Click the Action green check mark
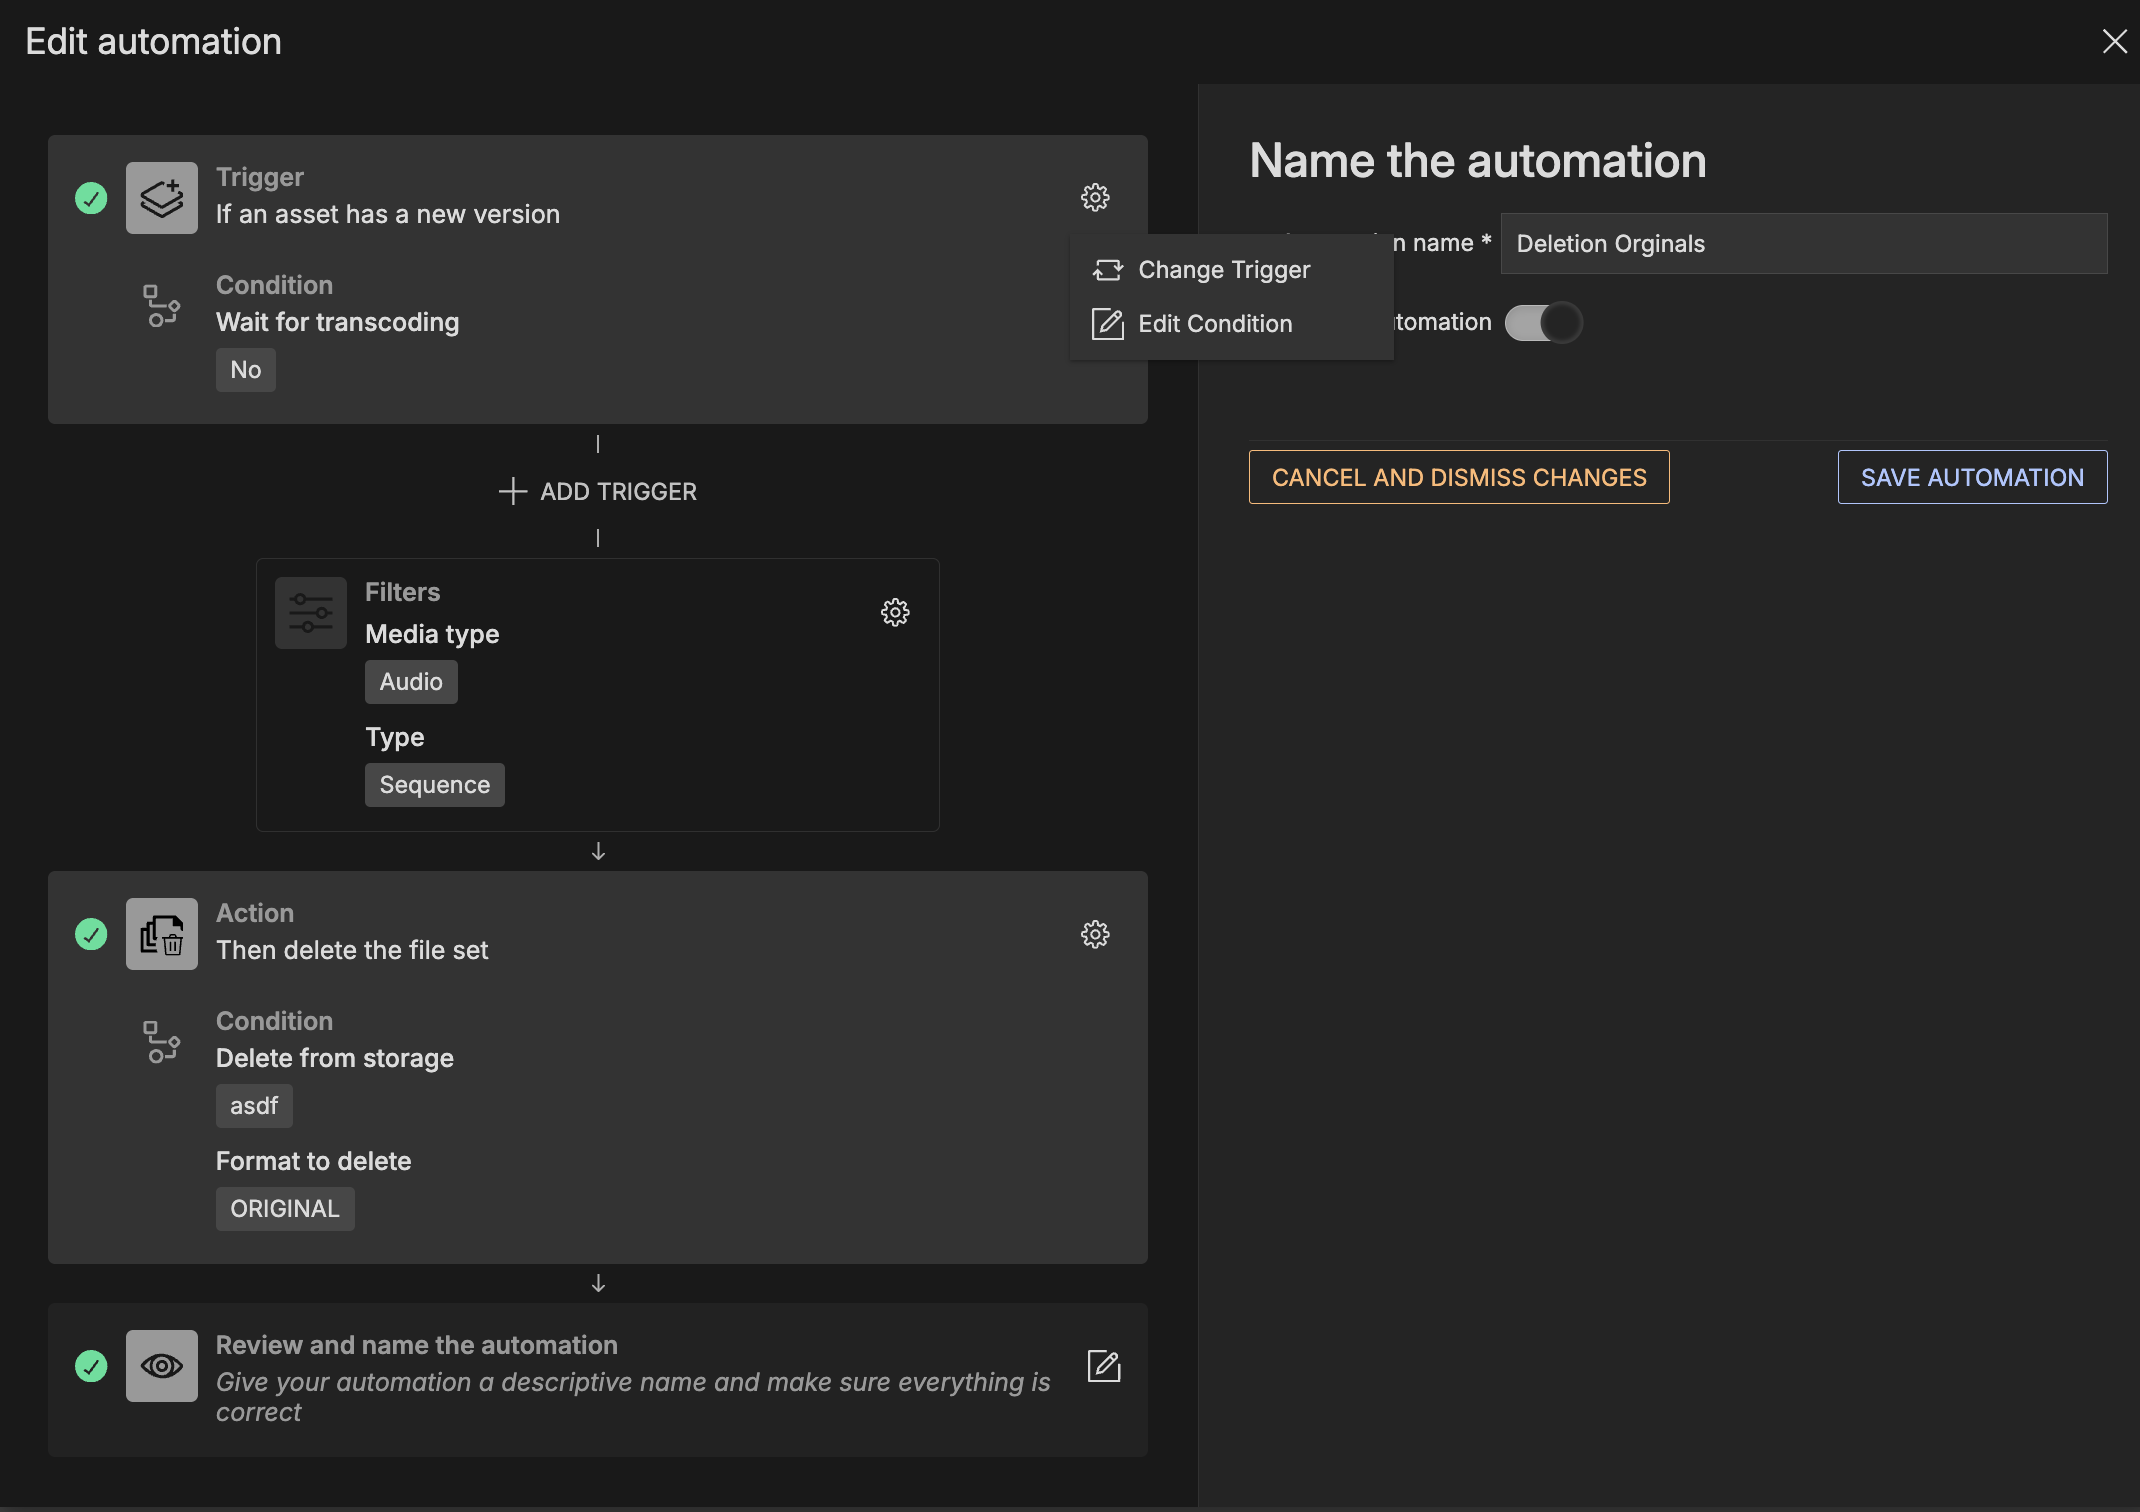Screen dimensions: 2140x1512 click(91, 934)
